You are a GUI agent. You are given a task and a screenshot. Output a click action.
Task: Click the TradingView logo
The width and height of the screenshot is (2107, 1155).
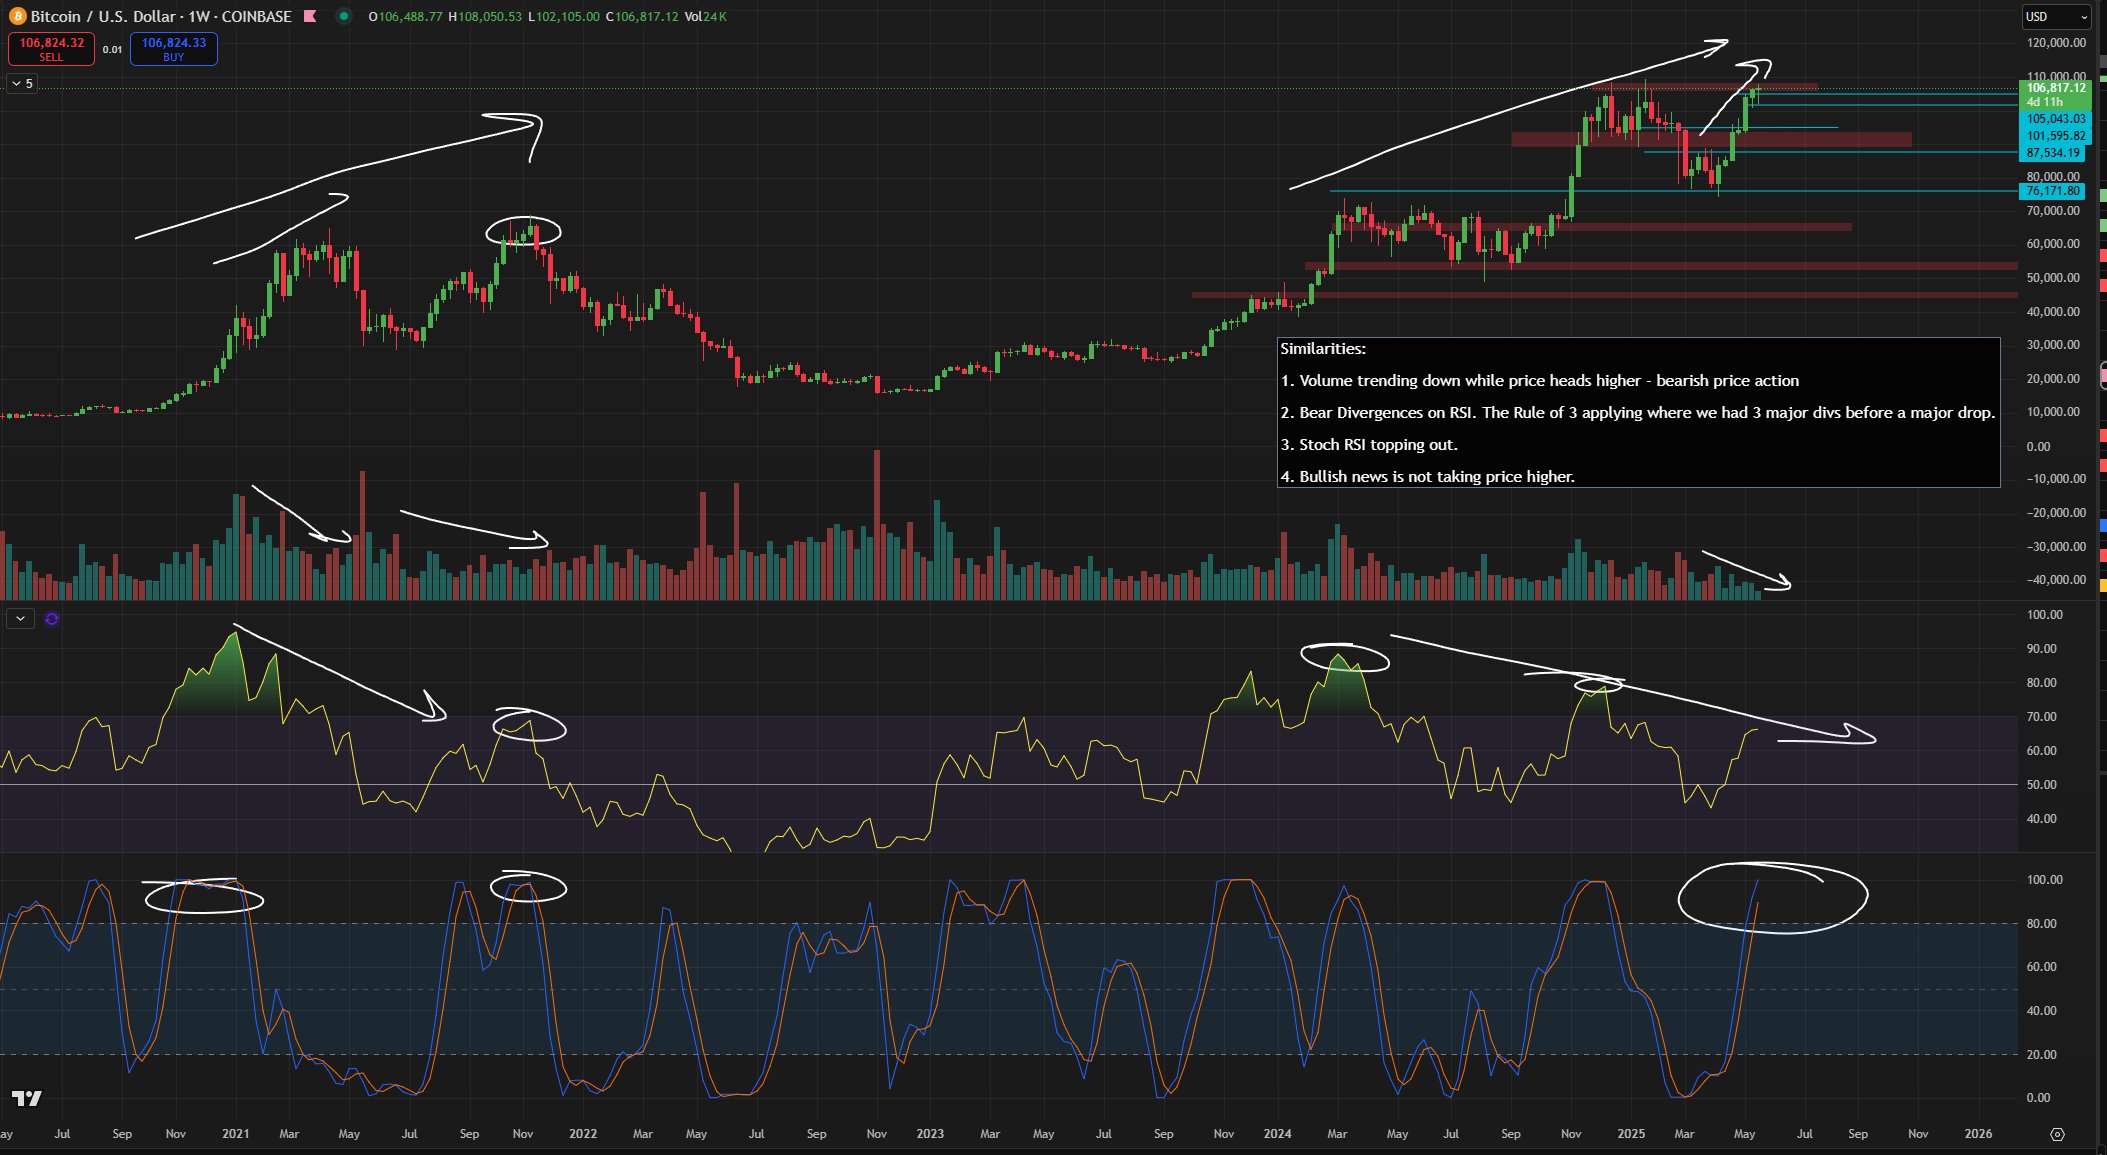pos(27,1099)
